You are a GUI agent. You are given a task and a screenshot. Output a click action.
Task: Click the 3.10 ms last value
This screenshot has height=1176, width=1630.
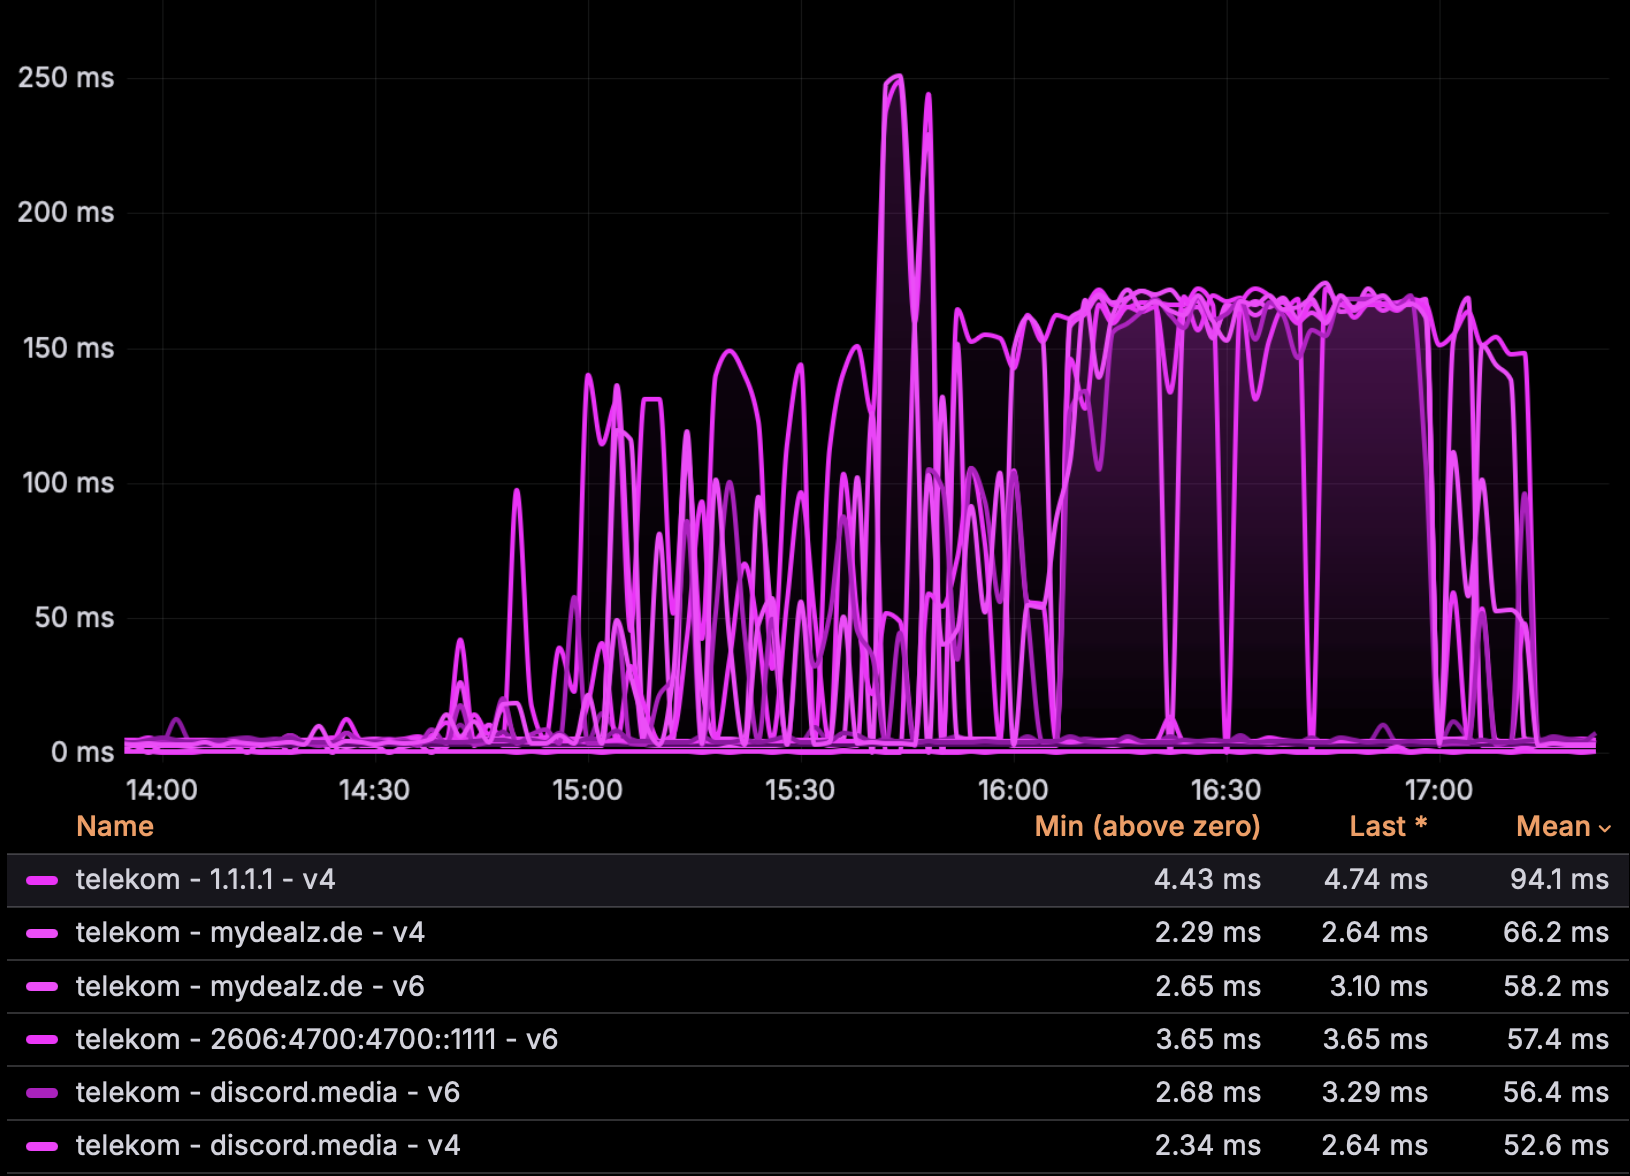pyautogui.click(x=1378, y=986)
